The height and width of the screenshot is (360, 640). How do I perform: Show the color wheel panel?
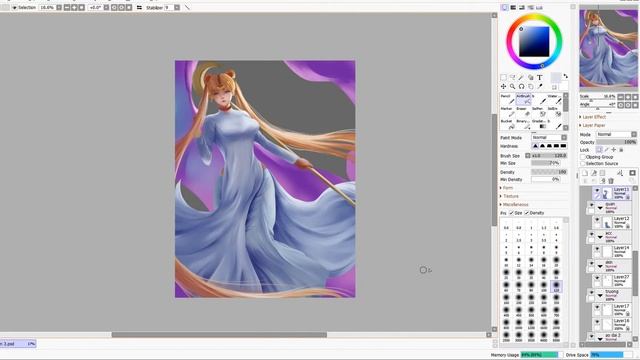(504, 7)
